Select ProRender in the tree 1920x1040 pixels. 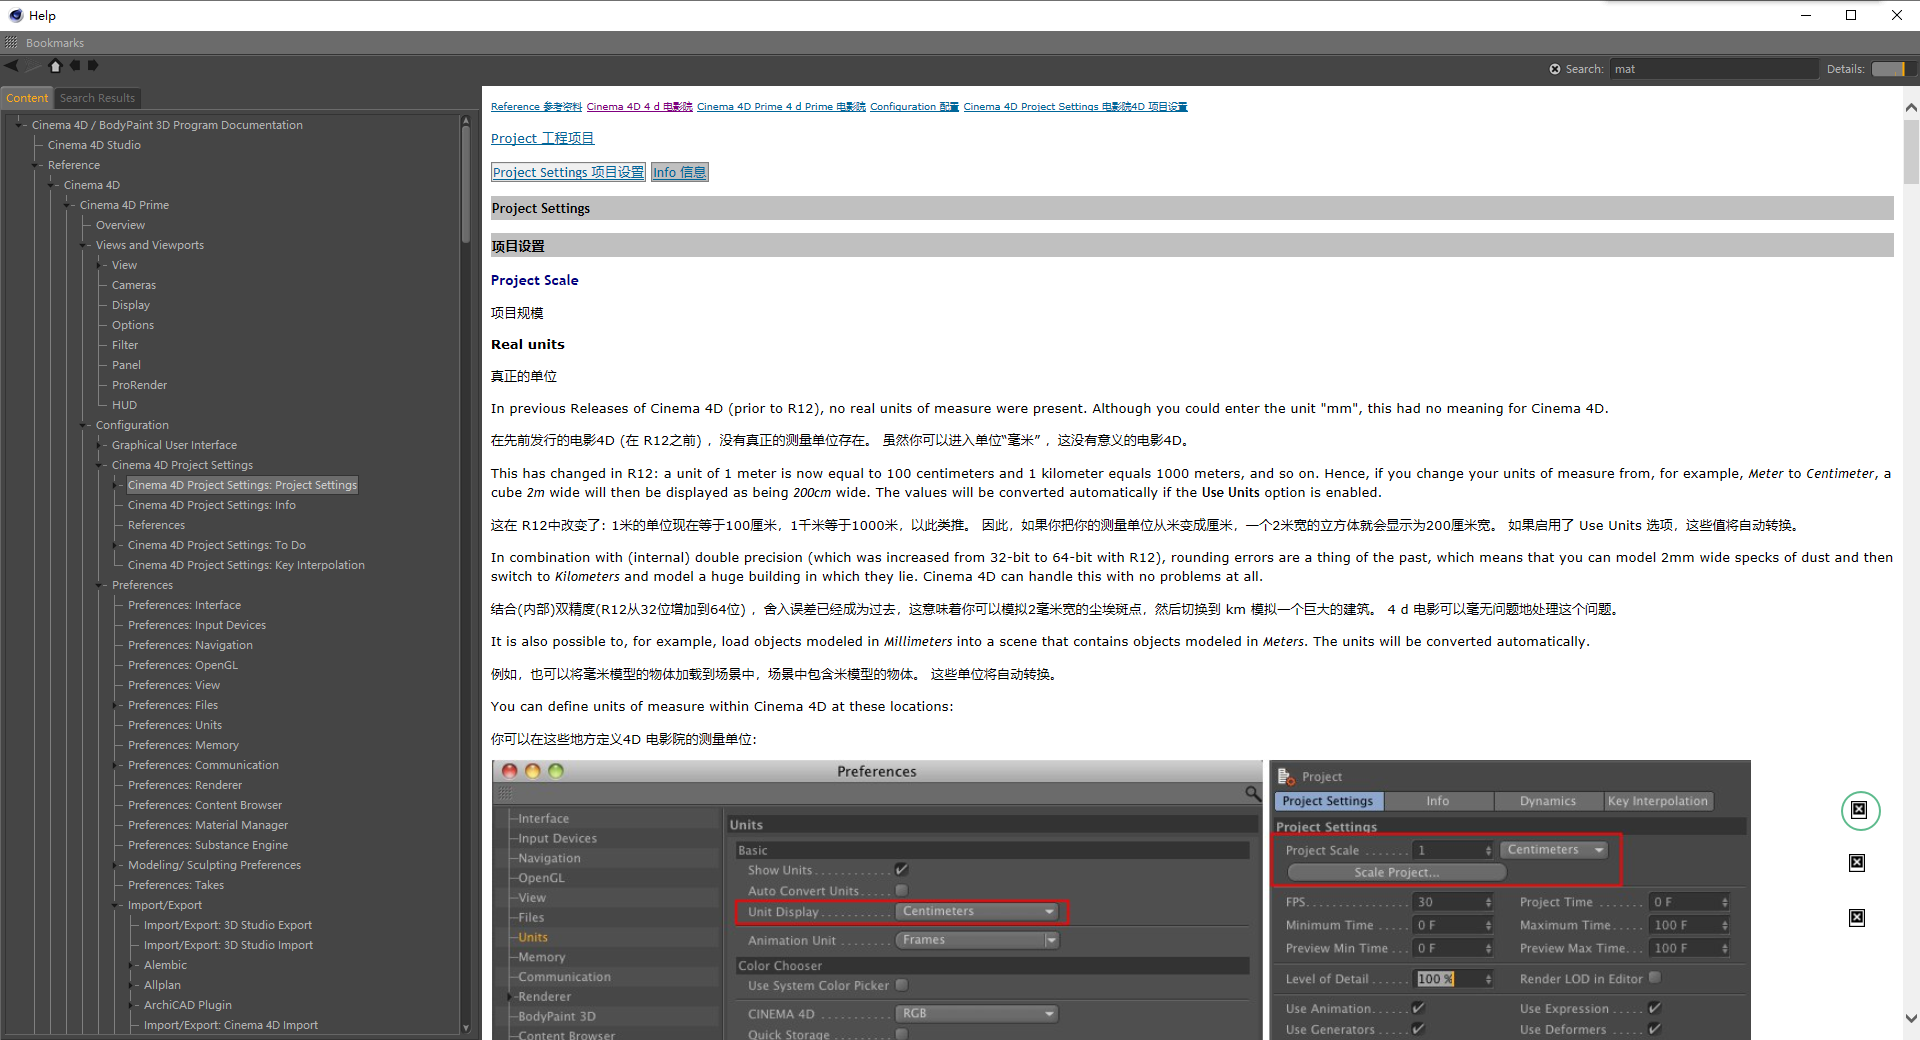(x=140, y=385)
